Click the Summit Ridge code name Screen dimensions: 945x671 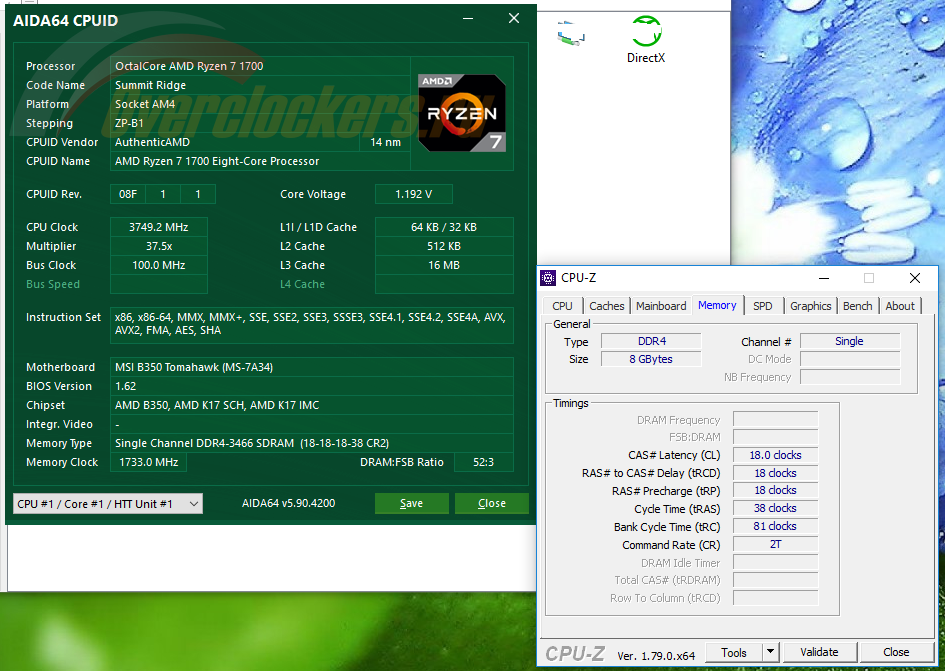151,85
